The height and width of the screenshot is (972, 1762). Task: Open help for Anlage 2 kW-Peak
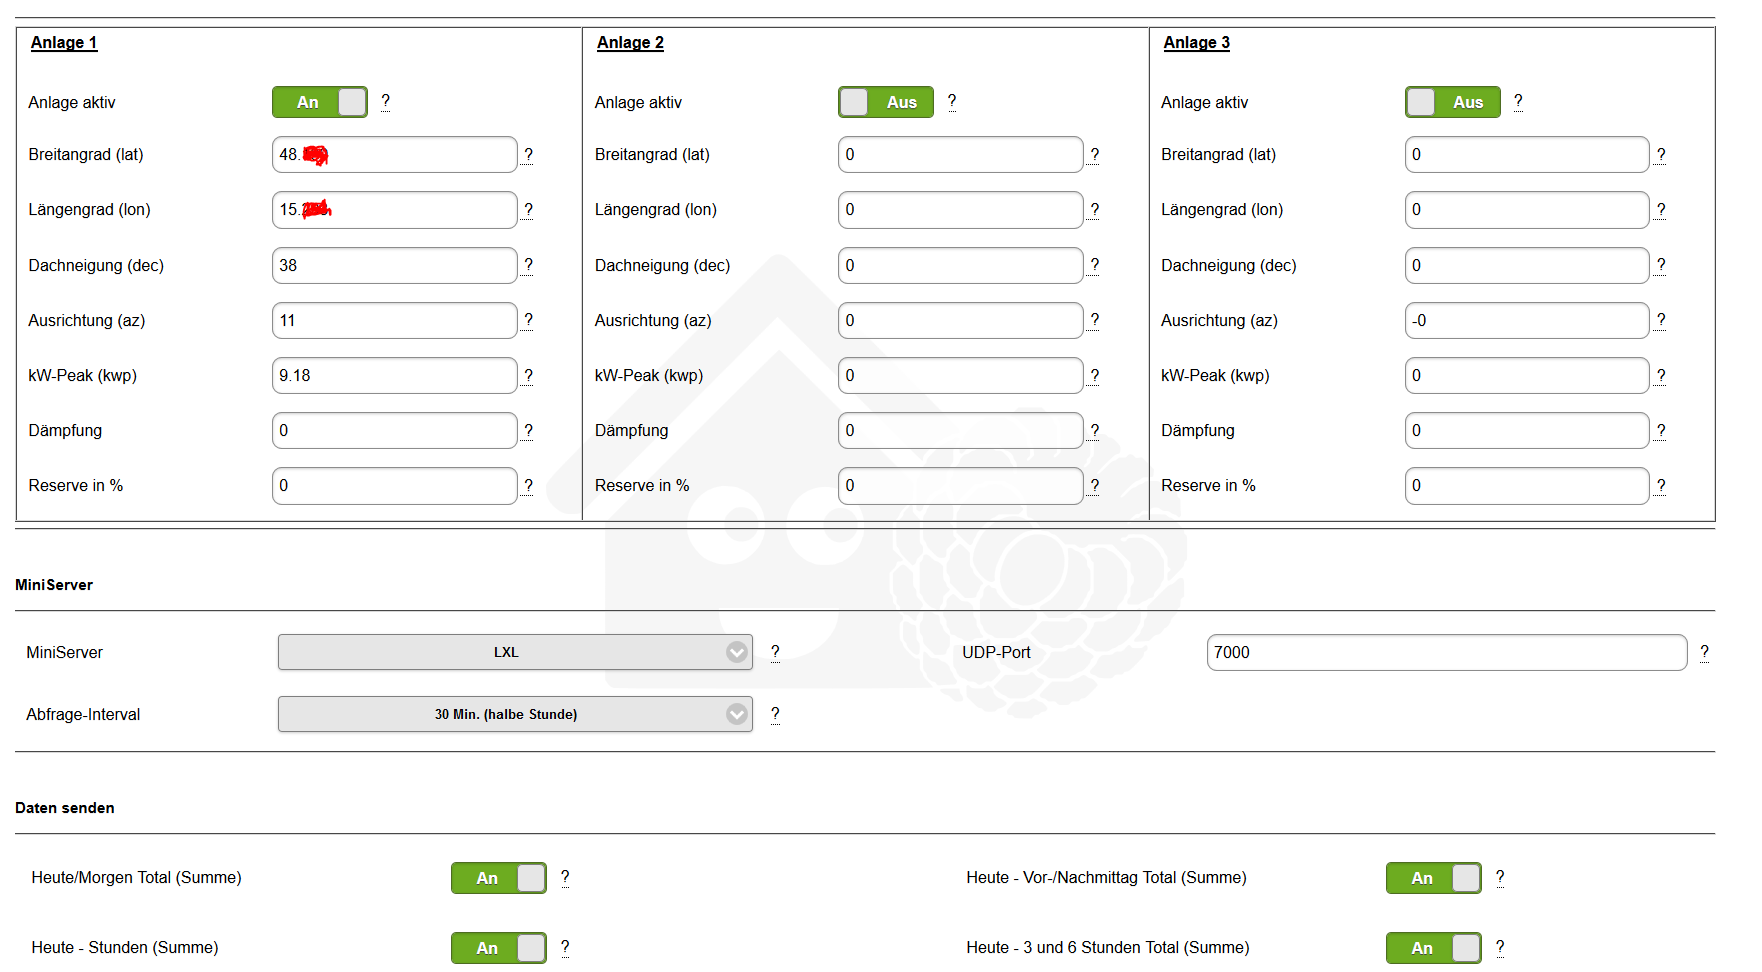(x=1095, y=376)
